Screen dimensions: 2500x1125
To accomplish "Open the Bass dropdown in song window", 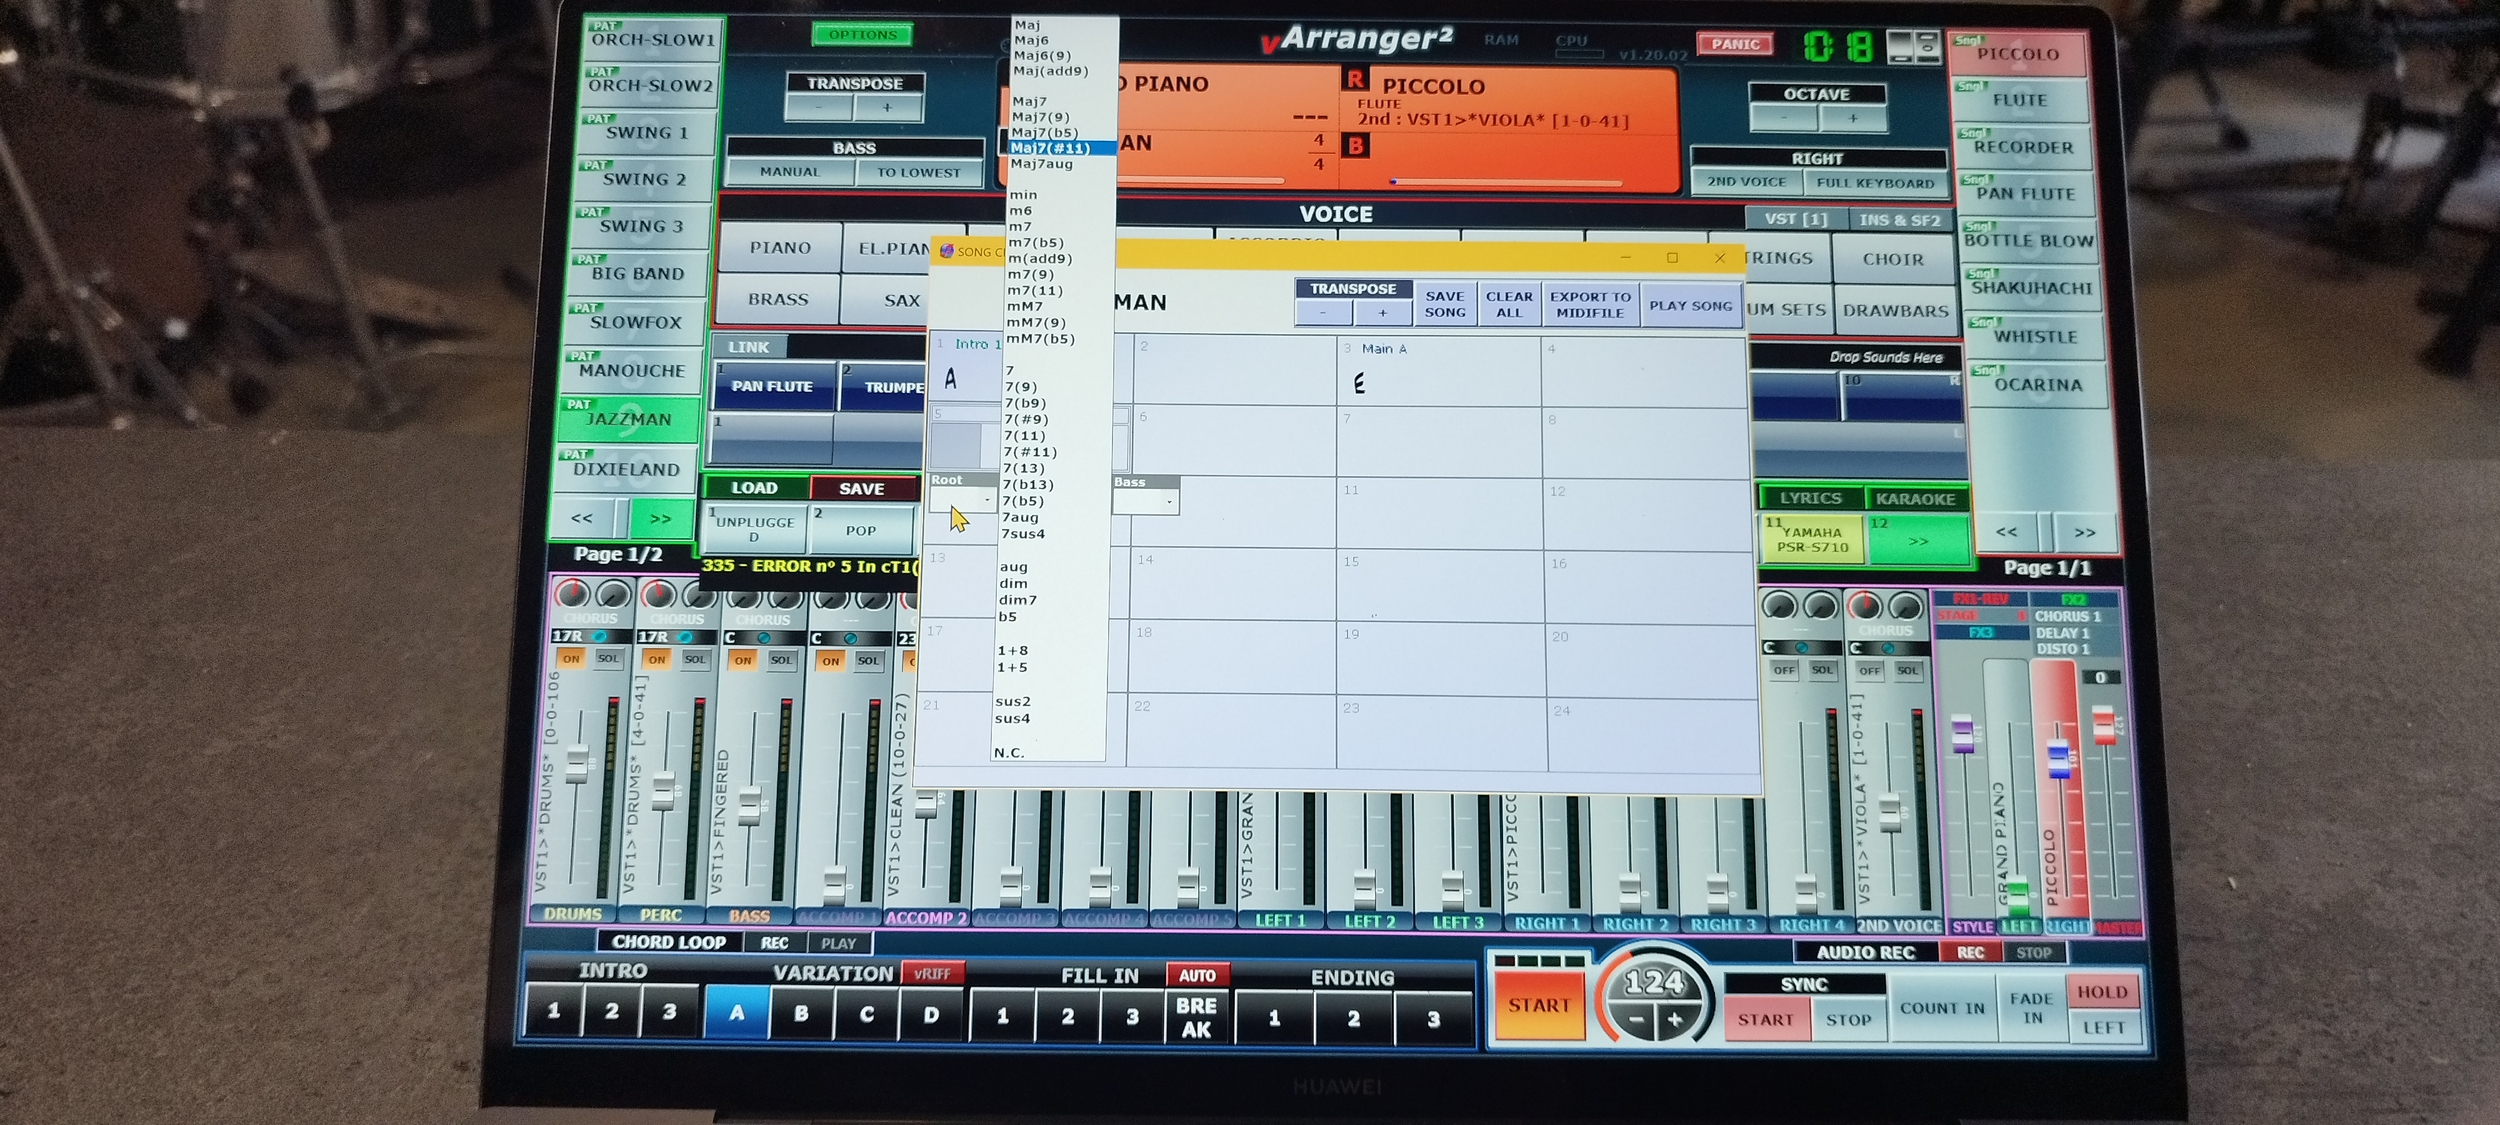I will [1146, 502].
